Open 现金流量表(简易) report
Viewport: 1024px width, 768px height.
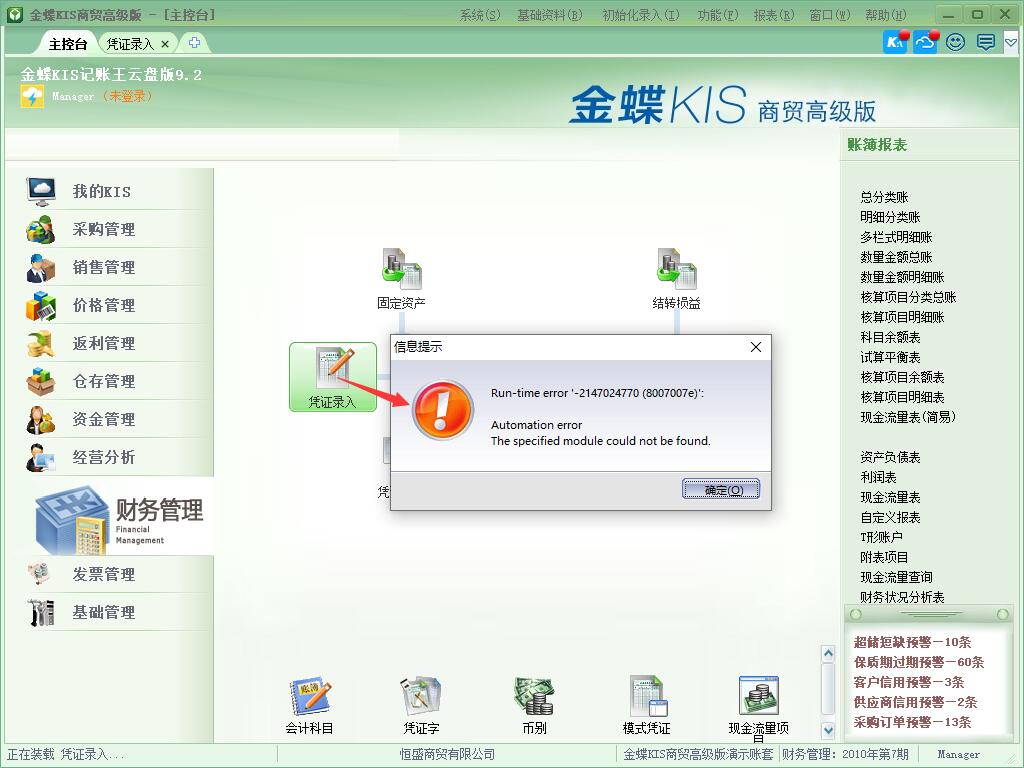908,417
